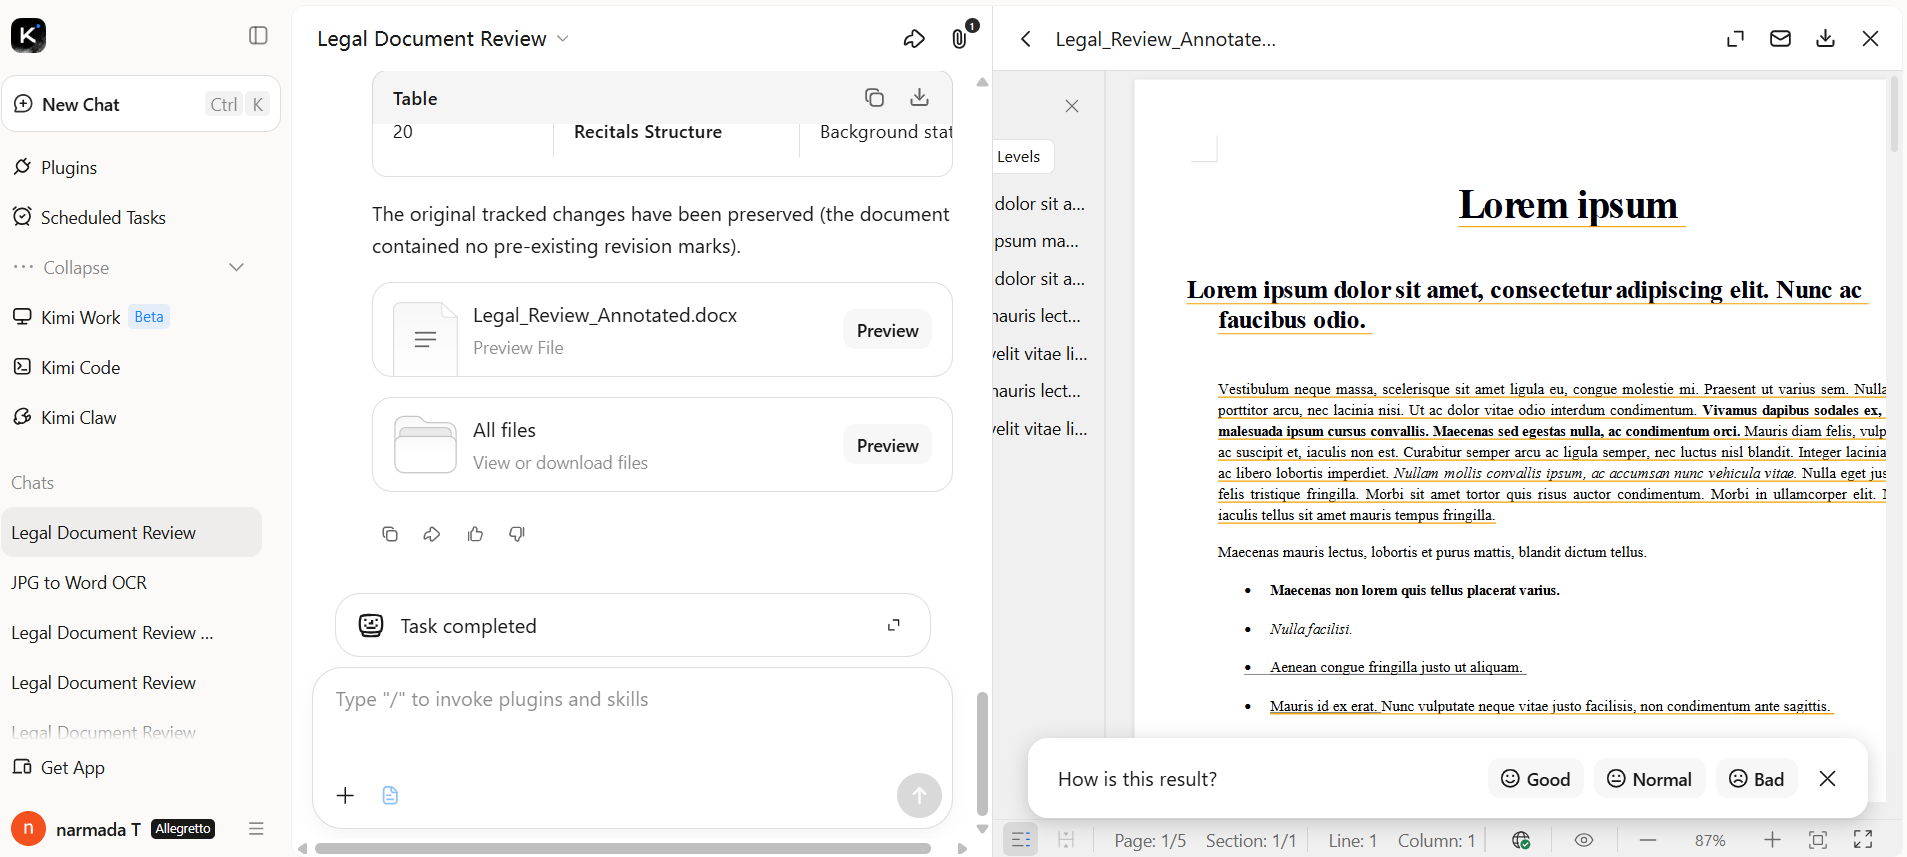Screen dimensions: 1907x857
Task: Click the narmada T avatar
Action: tap(28, 828)
